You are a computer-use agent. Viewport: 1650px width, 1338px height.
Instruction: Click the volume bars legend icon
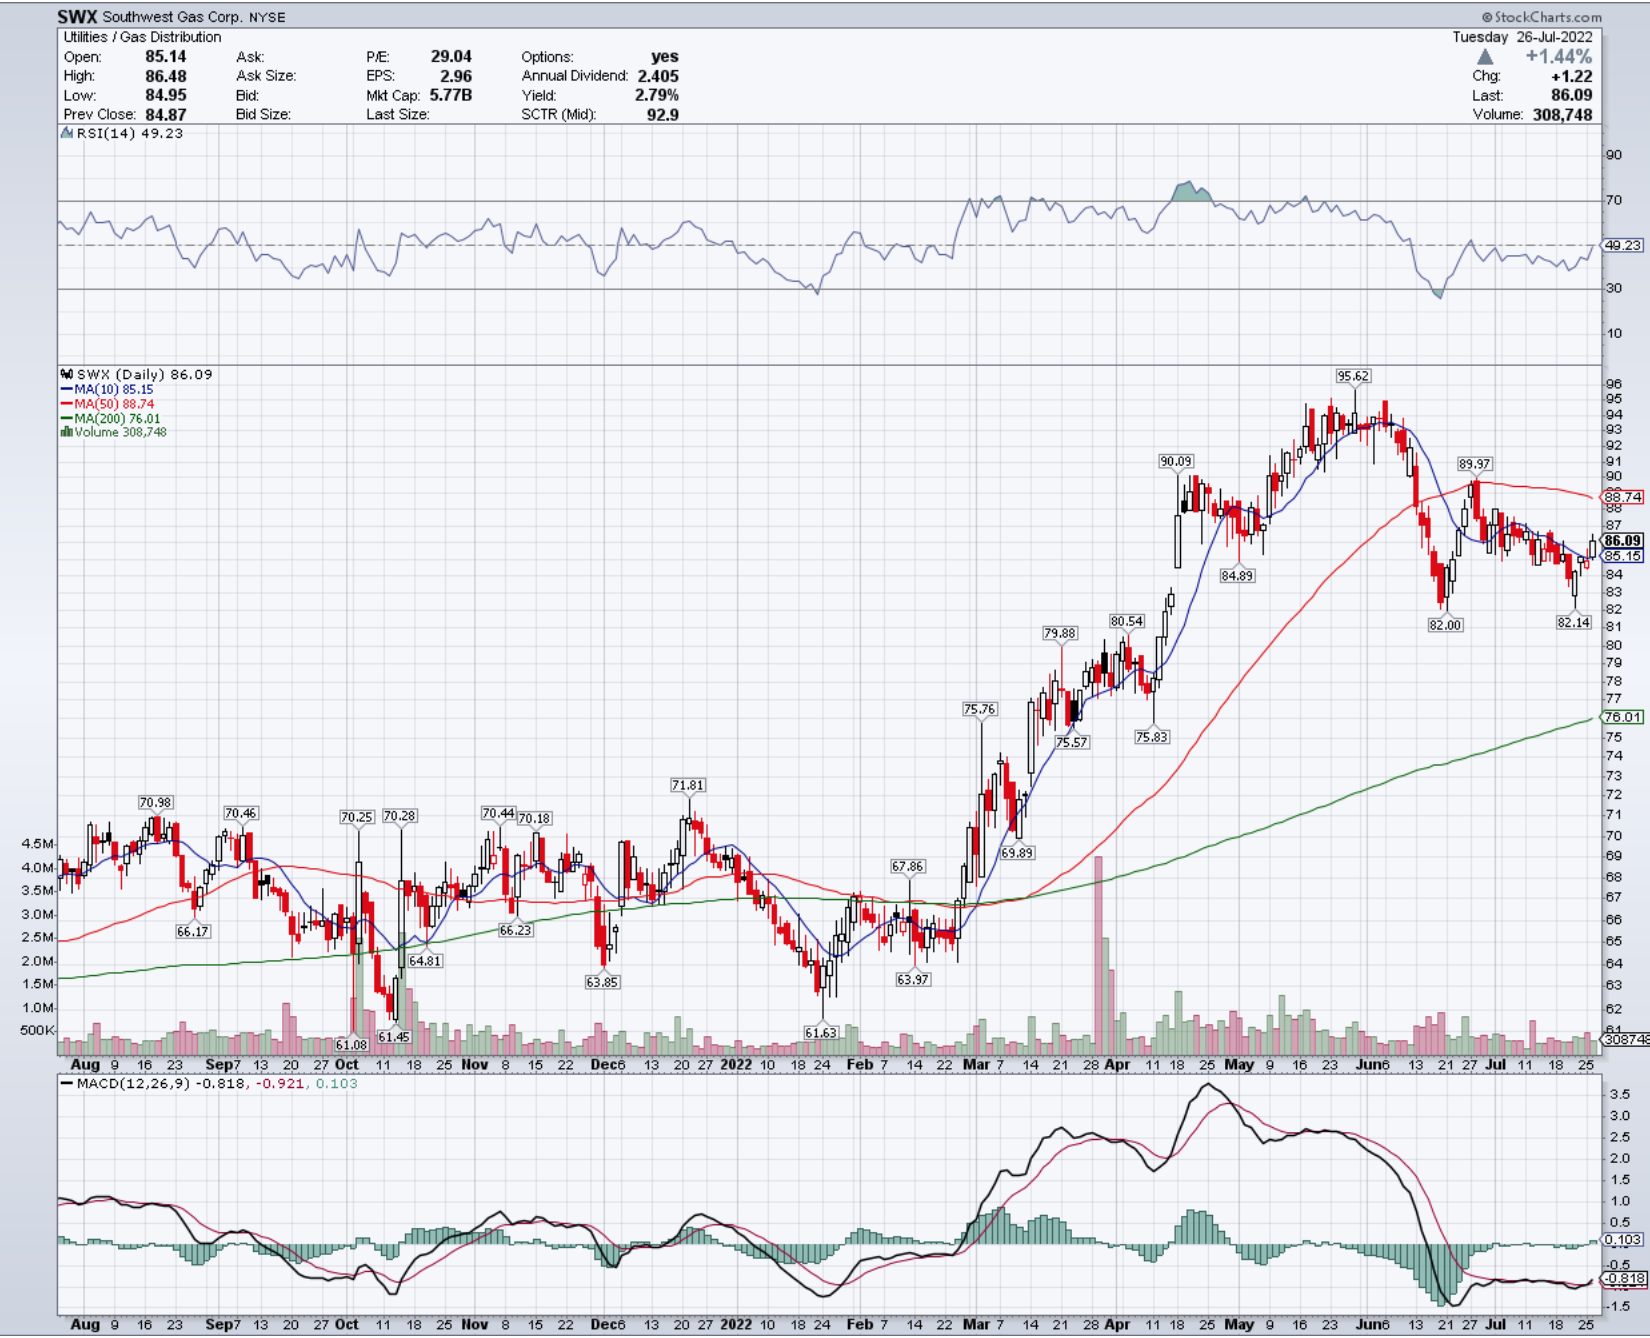[x=66, y=432]
